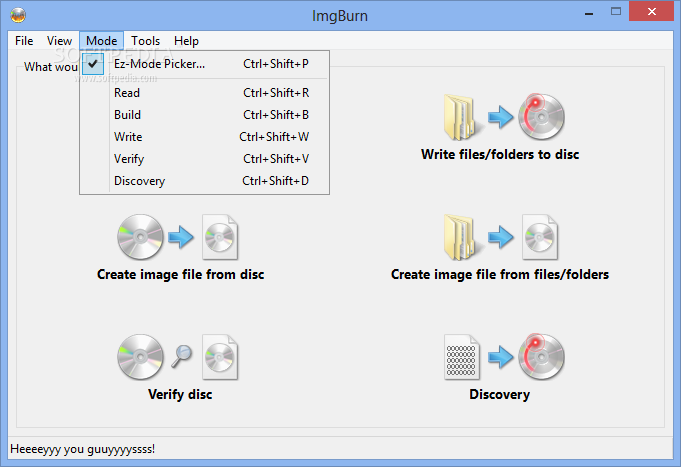The height and width of the screenshot is (467, 681).
Task: Minimize the ImgBurn window
Action: click(589, 12)
